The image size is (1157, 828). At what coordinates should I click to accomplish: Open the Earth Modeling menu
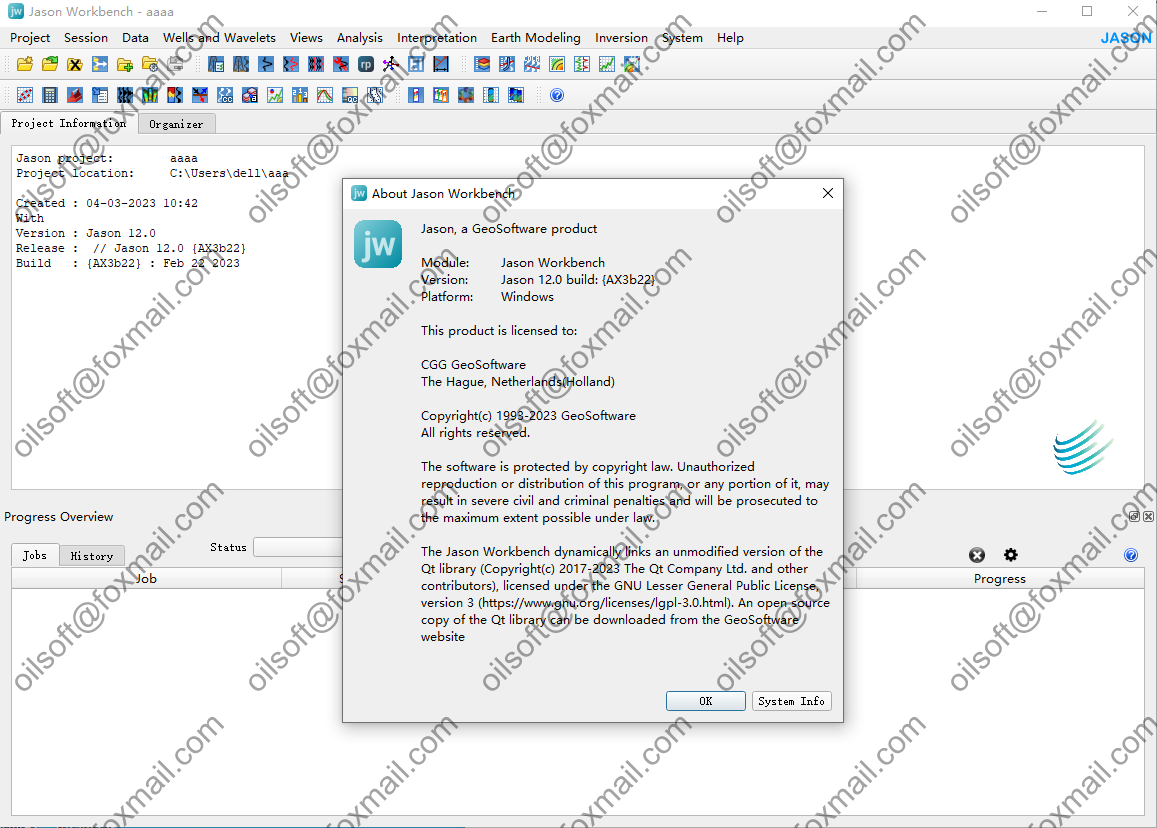536,38
